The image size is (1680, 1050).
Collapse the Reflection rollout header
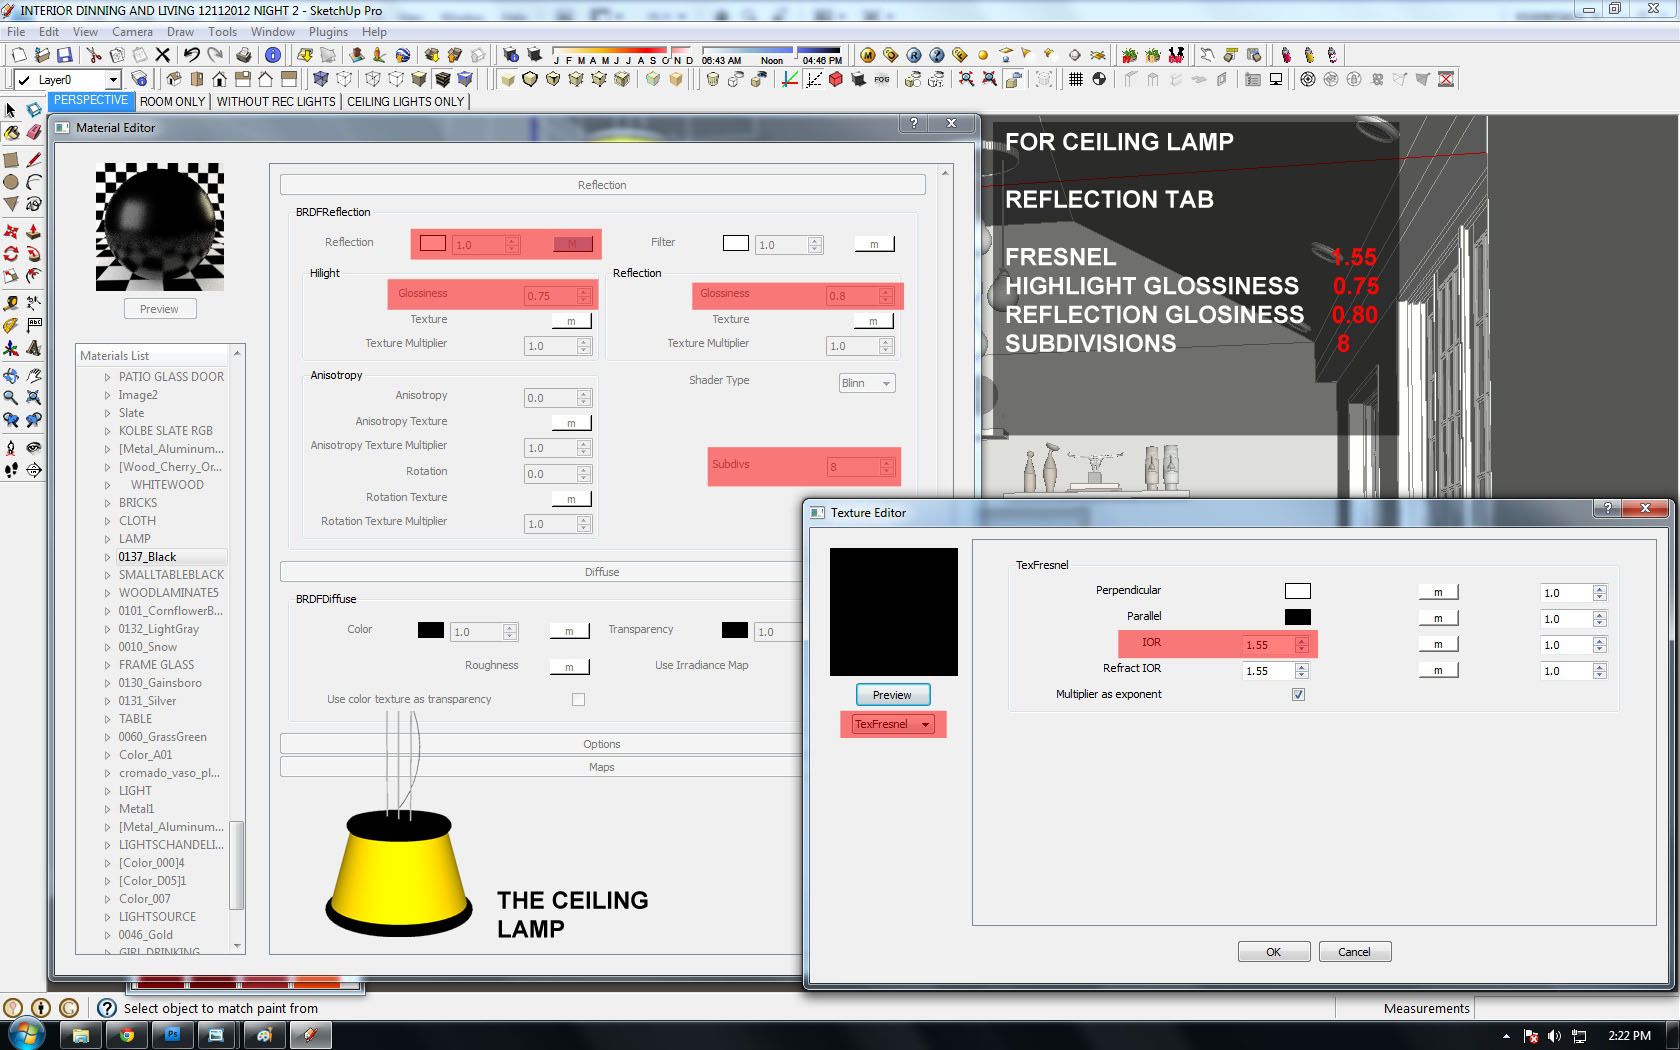pos(602,185)
